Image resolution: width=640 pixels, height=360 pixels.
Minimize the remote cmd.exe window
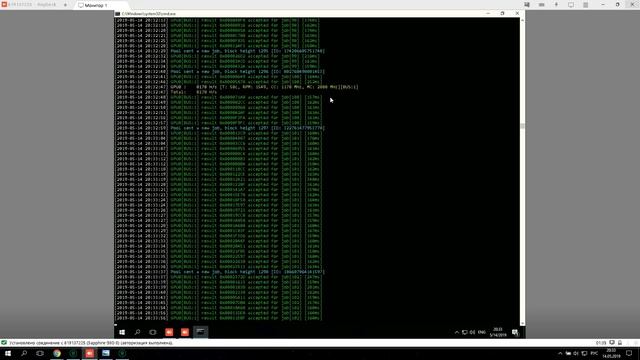(x=488, y=13)
